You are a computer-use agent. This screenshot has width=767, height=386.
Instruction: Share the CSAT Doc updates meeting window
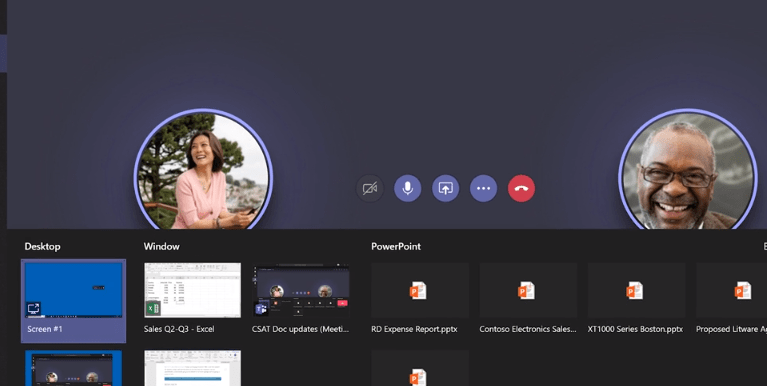pyautogui.click(x=301, y=290)
